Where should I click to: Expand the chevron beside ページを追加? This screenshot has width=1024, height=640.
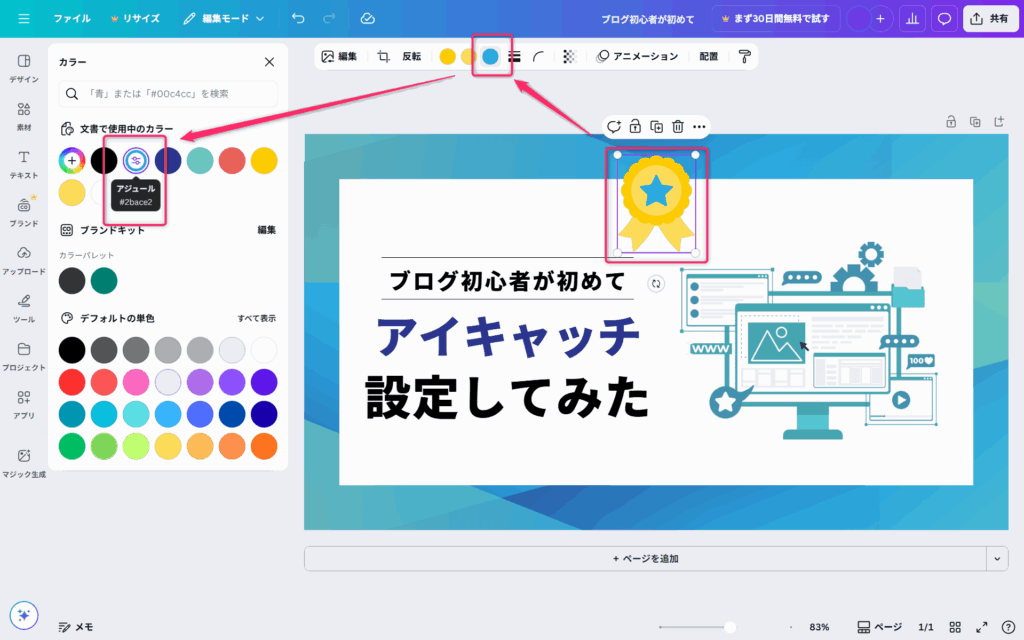click(996, 559)
